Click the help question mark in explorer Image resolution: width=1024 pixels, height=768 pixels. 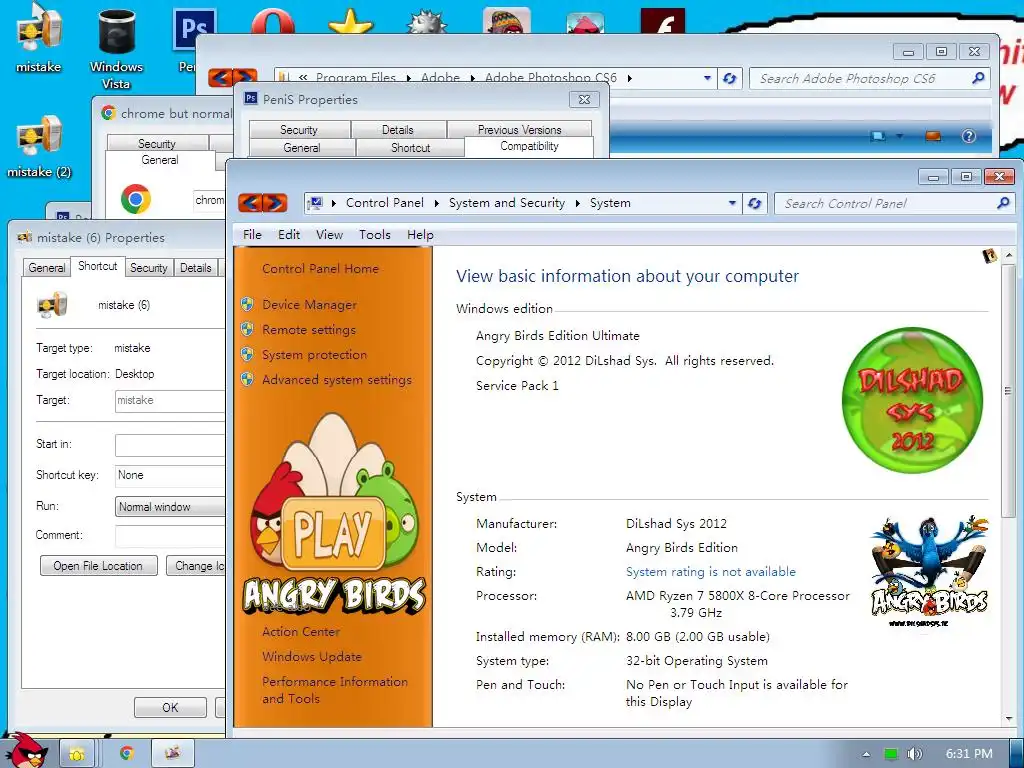[x=968, y=136]
